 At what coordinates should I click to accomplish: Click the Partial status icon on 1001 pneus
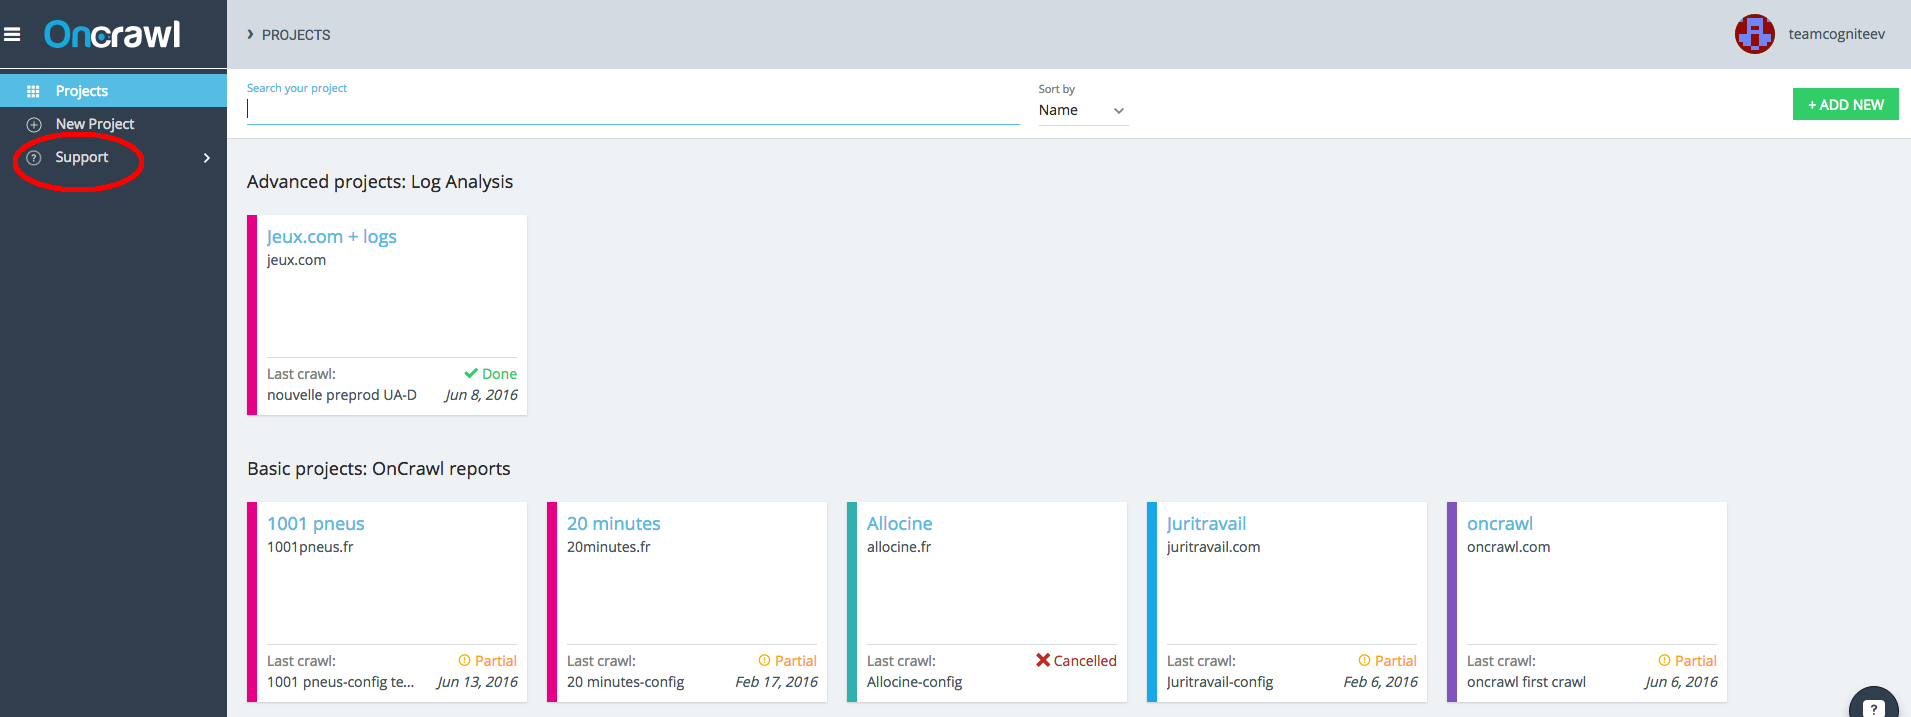pyautogui.click(x=464, y=660)
